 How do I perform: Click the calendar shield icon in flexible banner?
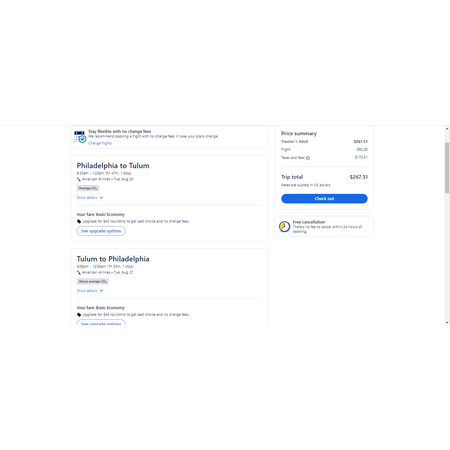pos(80,137)
